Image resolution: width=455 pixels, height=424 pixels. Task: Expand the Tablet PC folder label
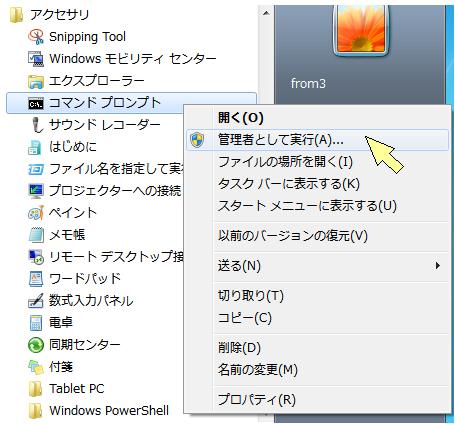coord(77,389)
